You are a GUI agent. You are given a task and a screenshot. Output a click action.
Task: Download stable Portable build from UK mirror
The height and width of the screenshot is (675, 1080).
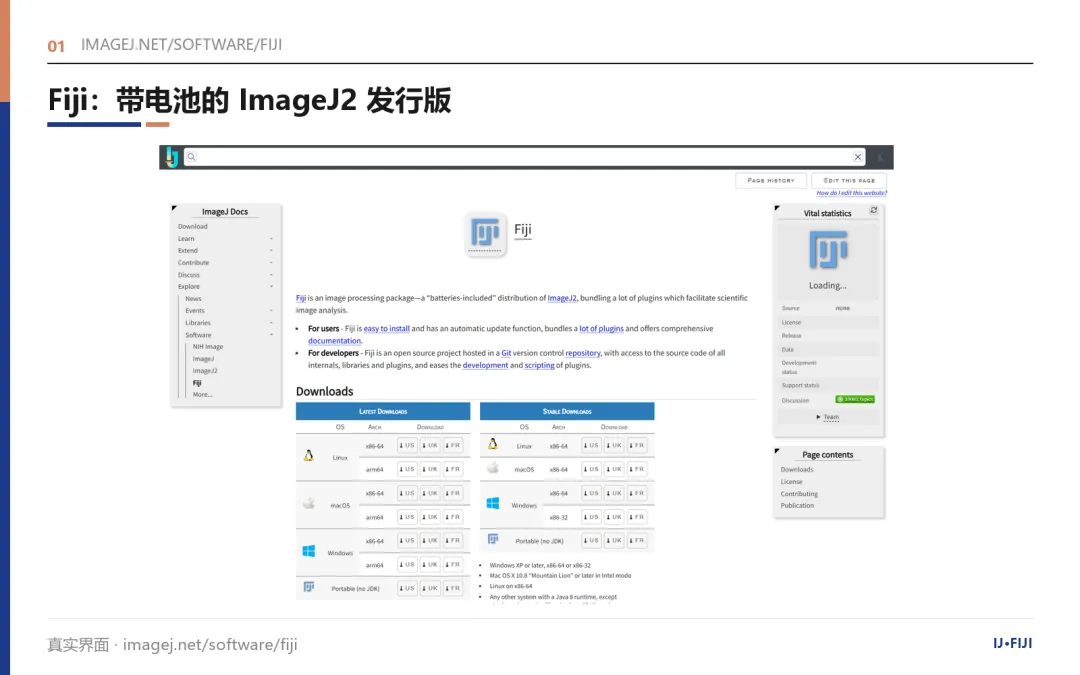(614, 541)
